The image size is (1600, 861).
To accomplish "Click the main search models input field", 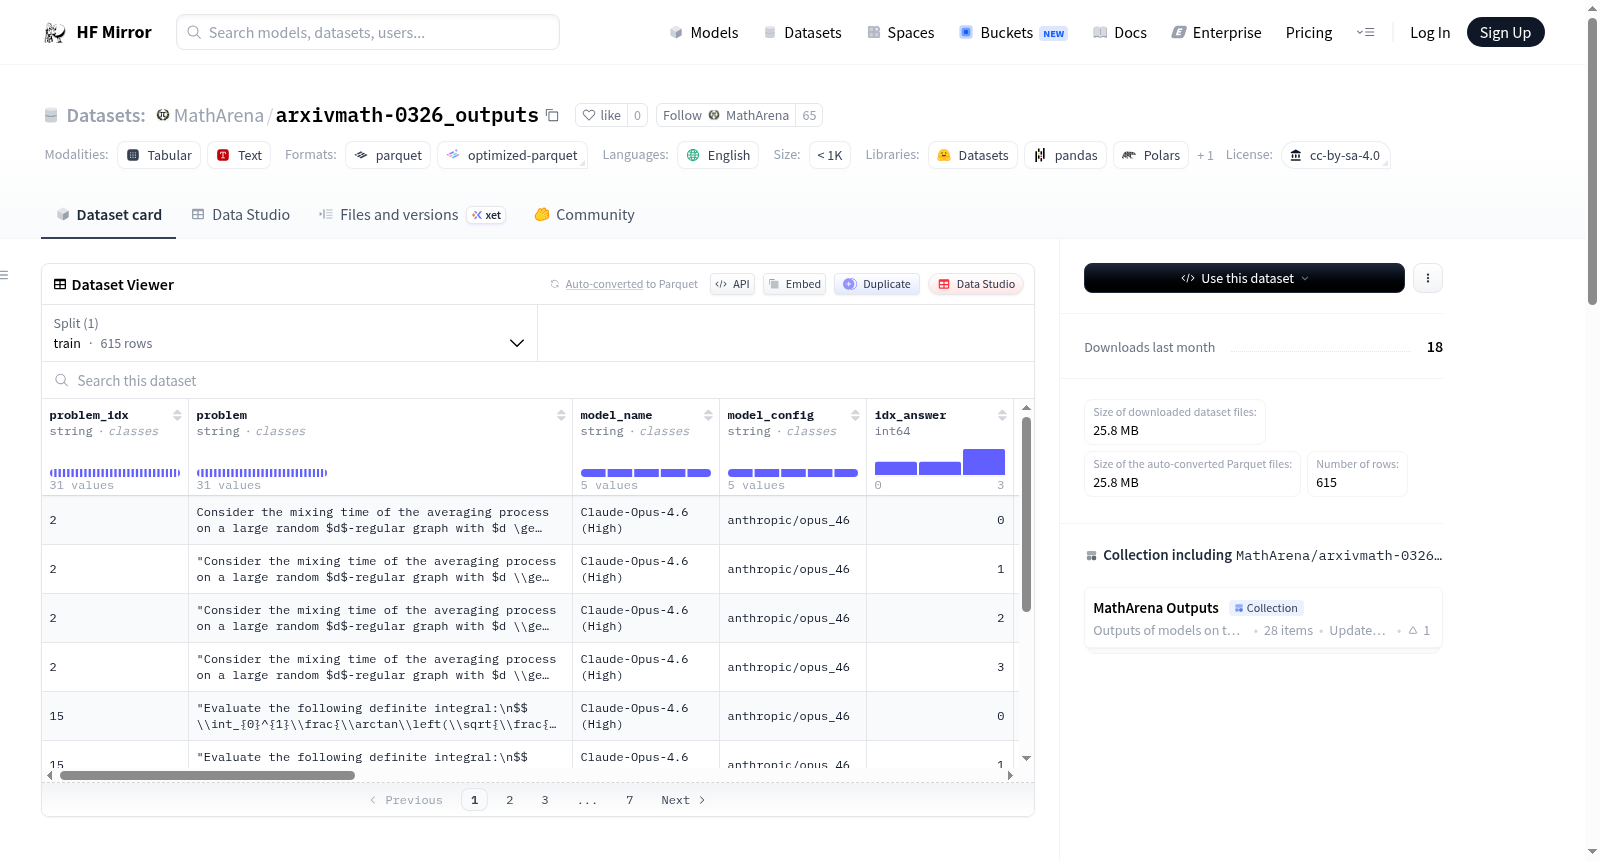I will [368, 32].
